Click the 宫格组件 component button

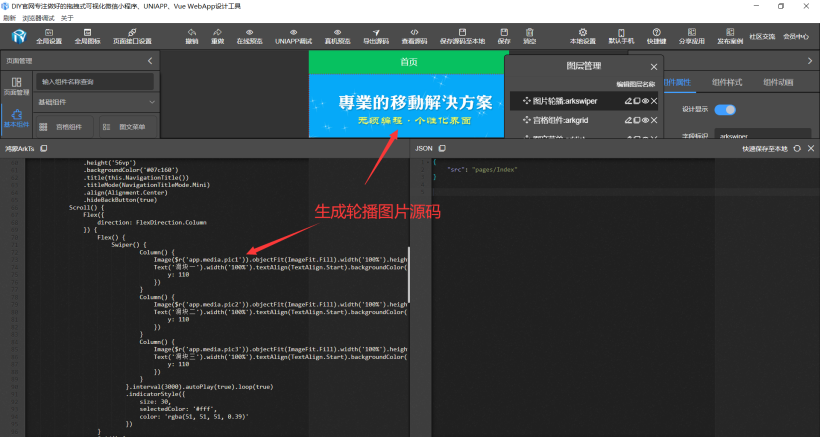tap(61, 127)
